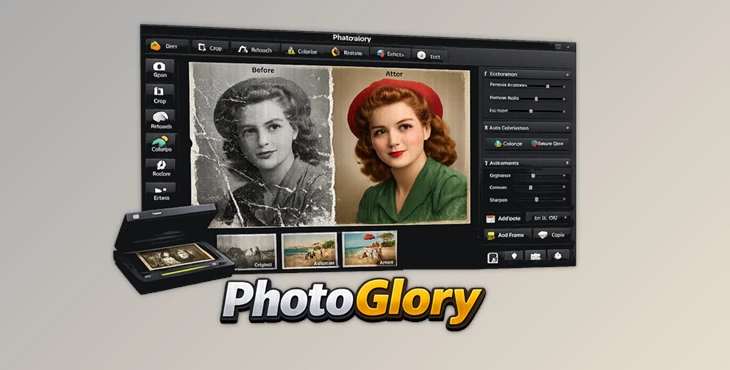Switch to the Retouch tab in top toolbar
This screenshot has height=370, width=730.
(255, 49)
